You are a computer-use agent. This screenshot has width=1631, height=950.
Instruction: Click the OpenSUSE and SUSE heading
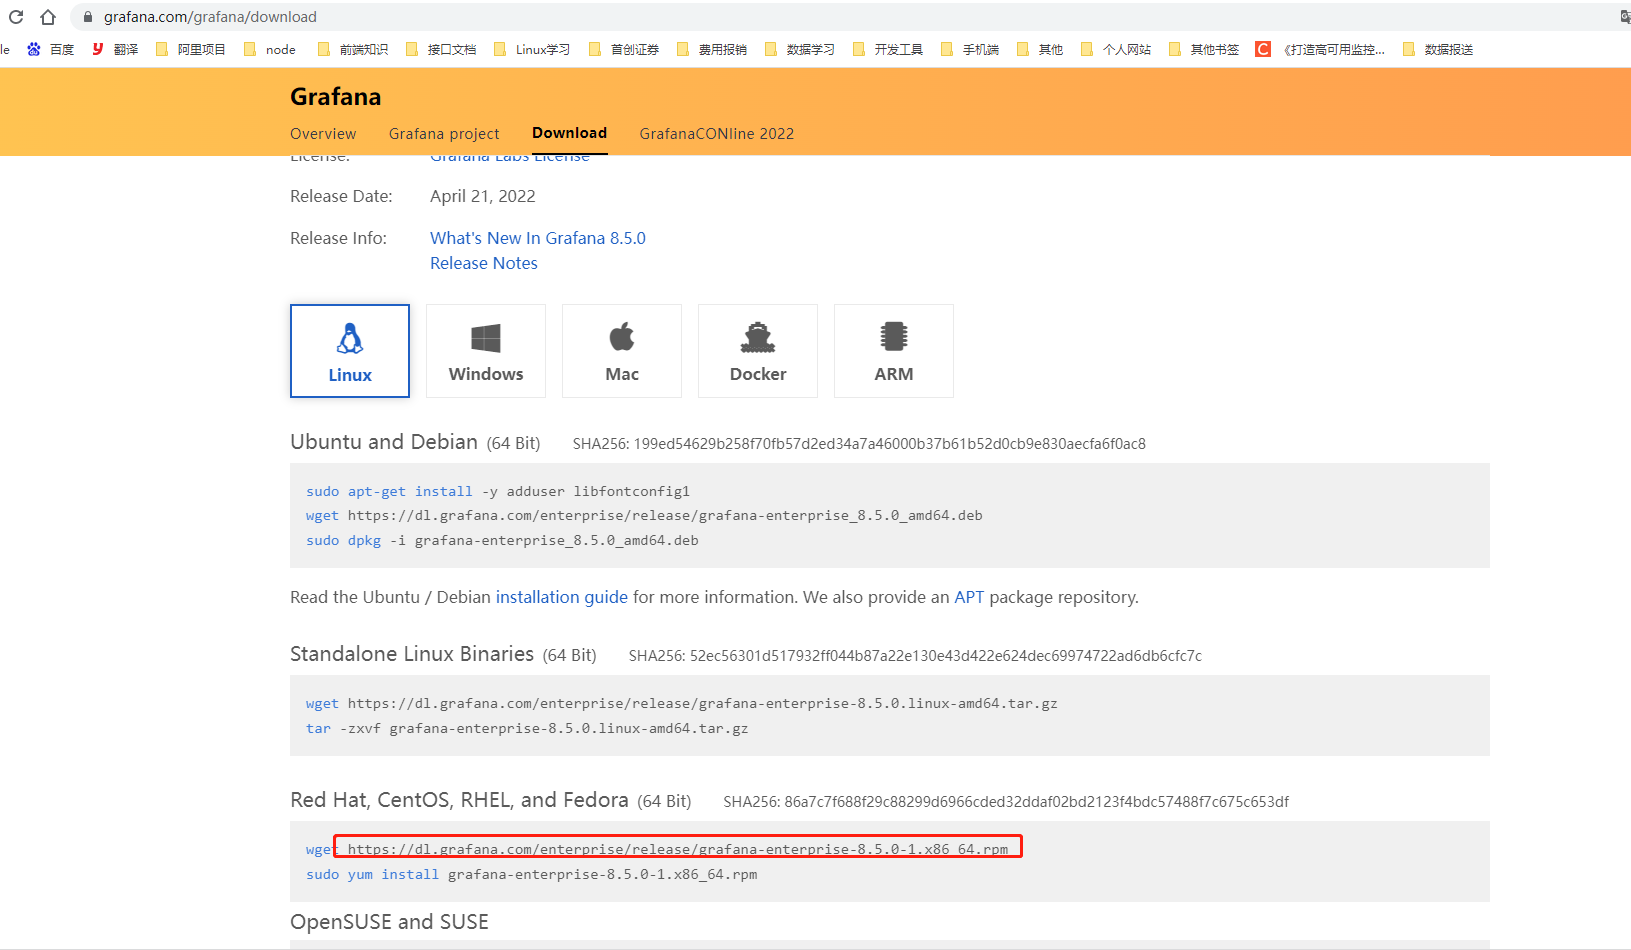tap(389, 922)
